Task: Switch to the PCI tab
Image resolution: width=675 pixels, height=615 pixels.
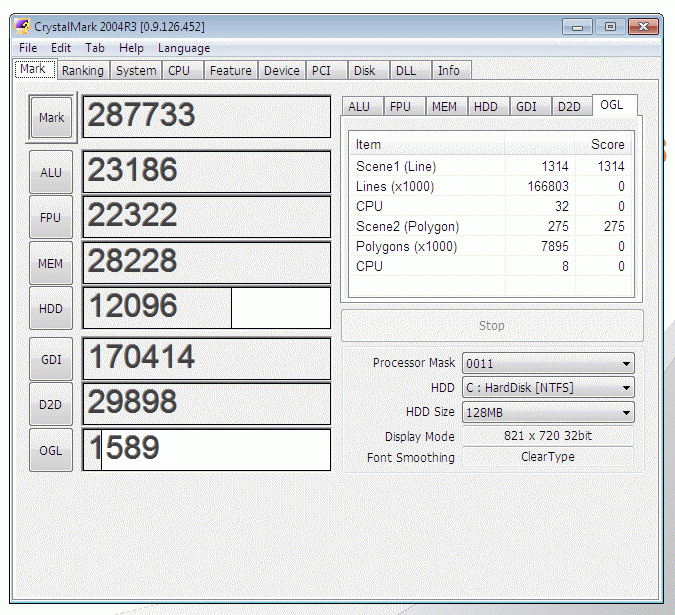Action: 326,71
